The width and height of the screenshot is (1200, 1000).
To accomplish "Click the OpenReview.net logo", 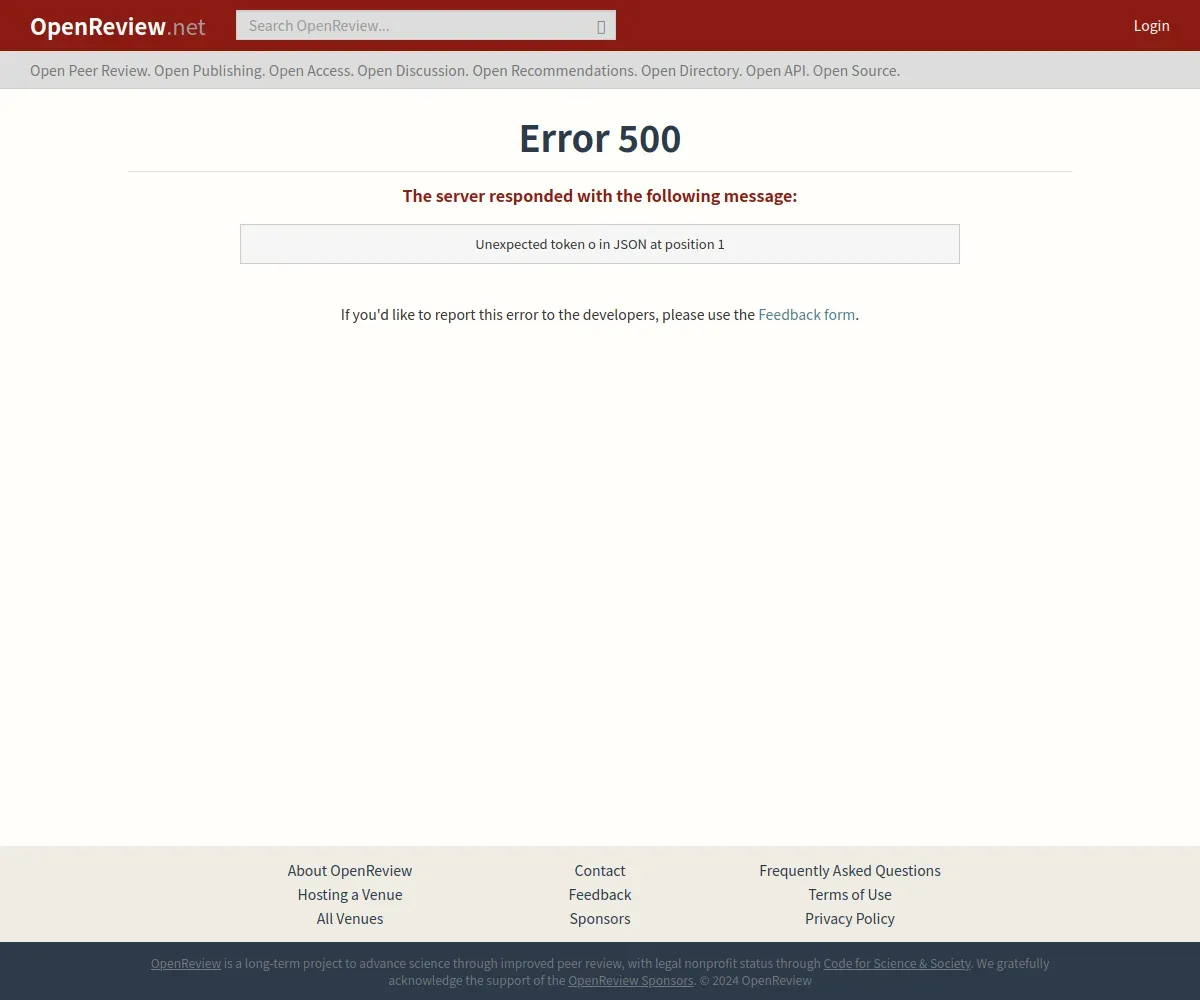I will [117, 26].
